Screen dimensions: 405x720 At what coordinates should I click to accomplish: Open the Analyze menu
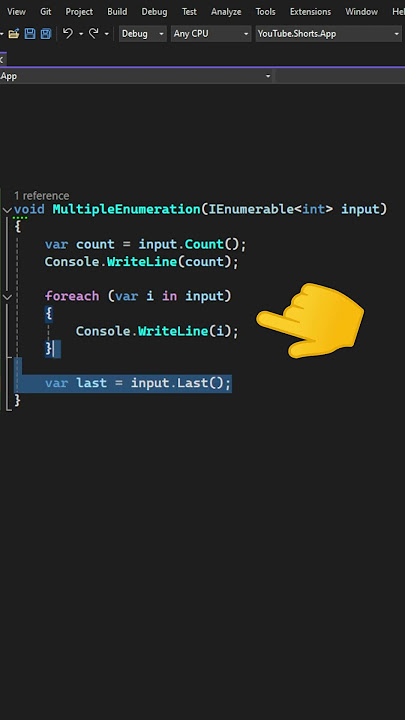(226, 11)
